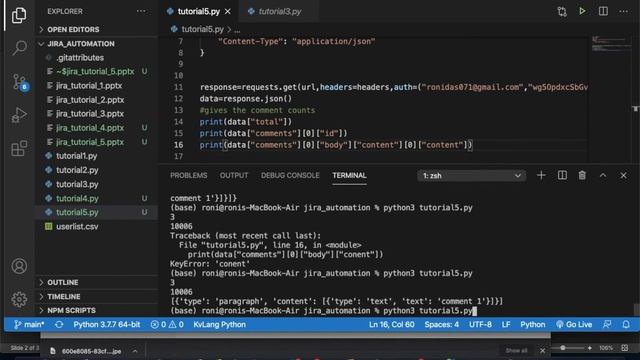640x360 pixels.
Task: Click errors and warnings count in status bar
Action: [167, 324]
